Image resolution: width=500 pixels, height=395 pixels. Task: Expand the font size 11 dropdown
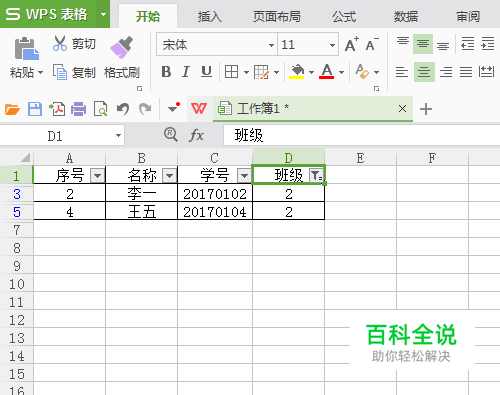pos(332,45)
